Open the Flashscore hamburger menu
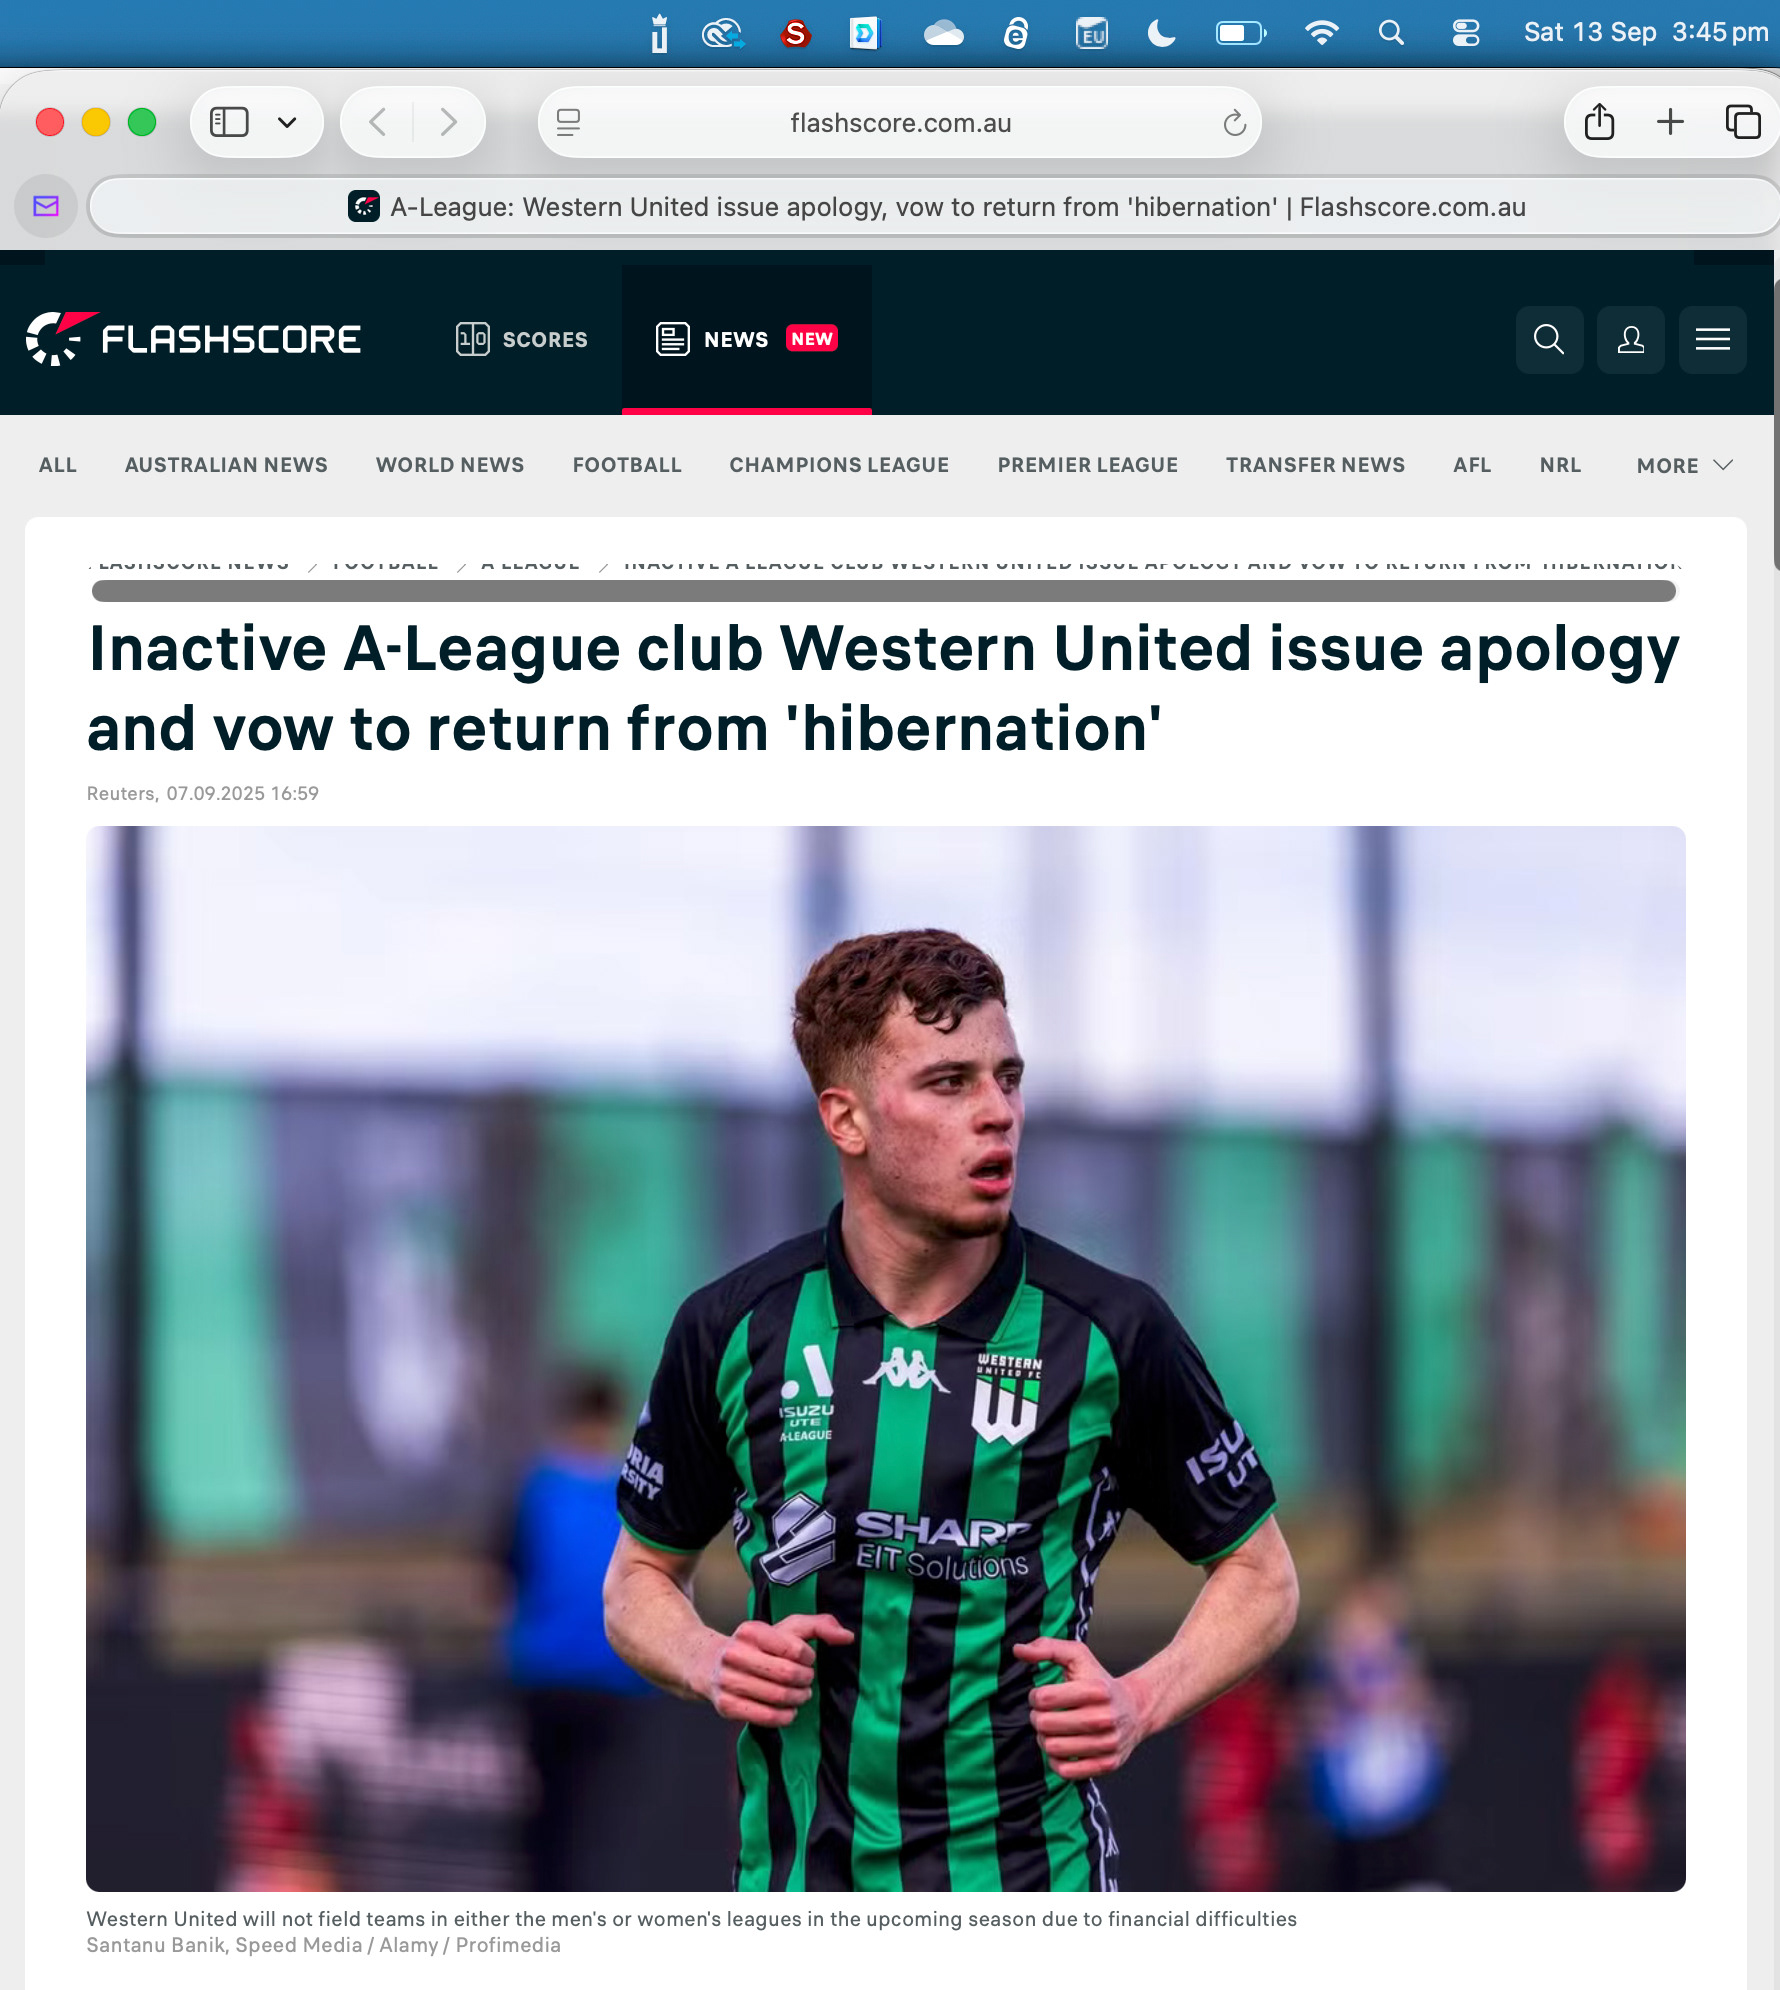The image size is (1780, 1990). tap(1712, 340)
